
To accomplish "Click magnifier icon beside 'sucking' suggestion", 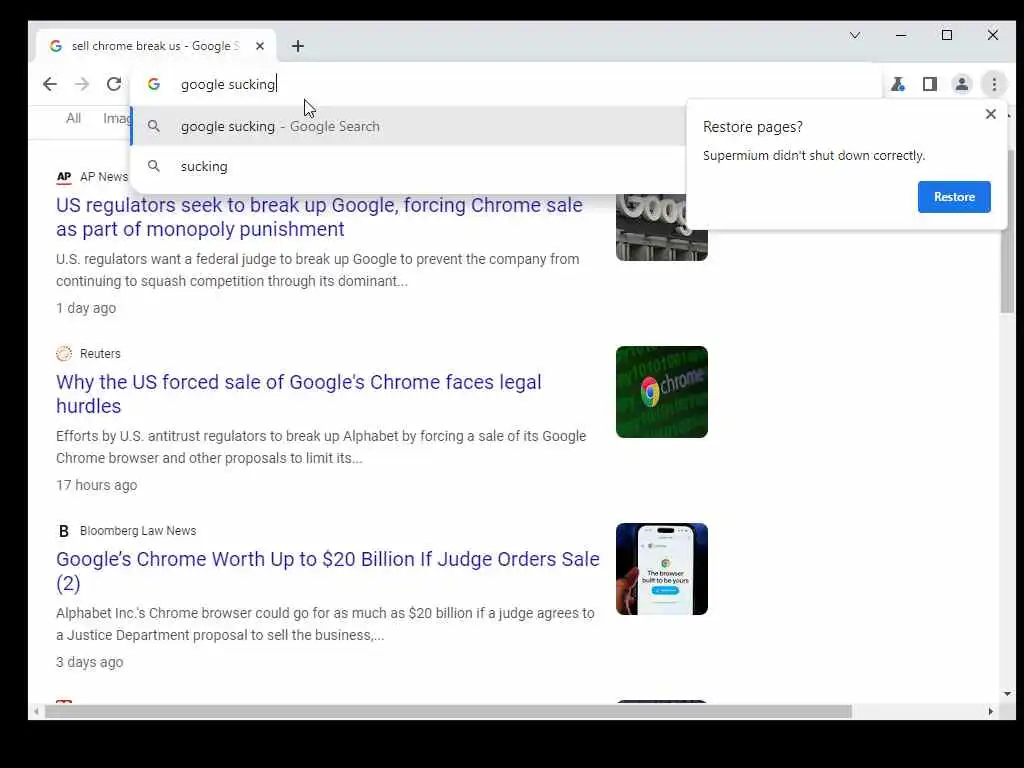I will [153, 166].
